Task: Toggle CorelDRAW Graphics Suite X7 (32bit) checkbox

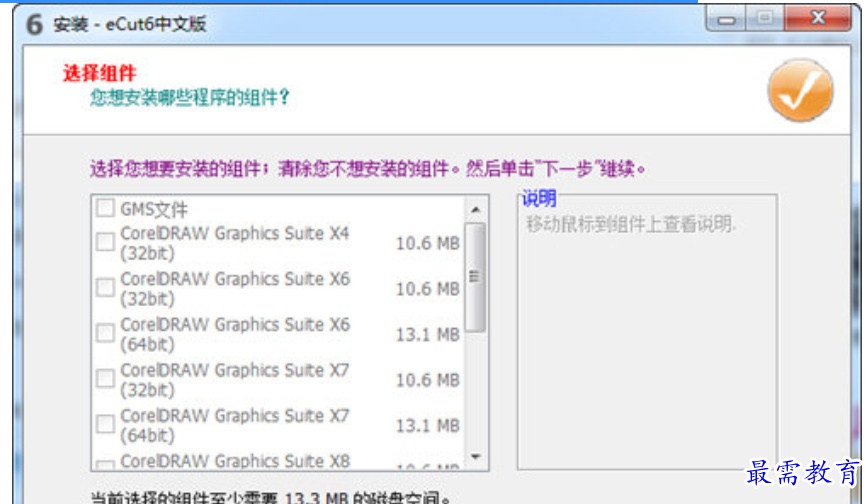Action: pos(105,378)
